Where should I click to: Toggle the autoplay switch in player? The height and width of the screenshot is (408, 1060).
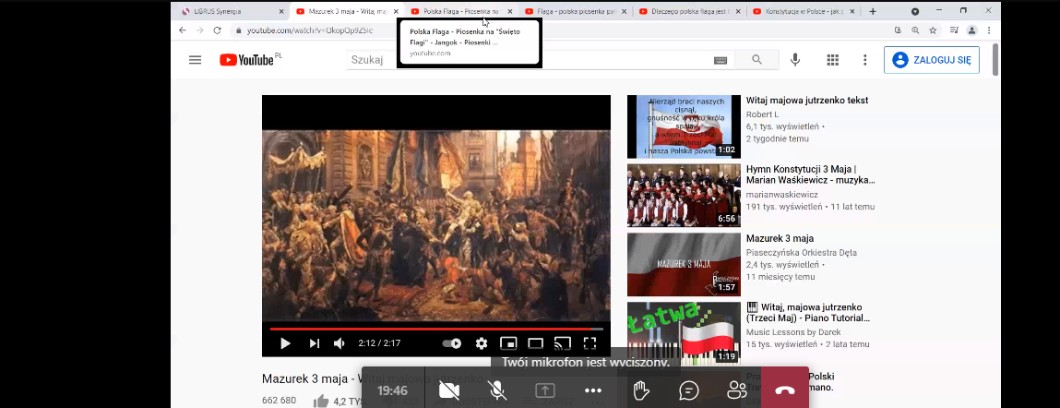click(x=452, y=343)
